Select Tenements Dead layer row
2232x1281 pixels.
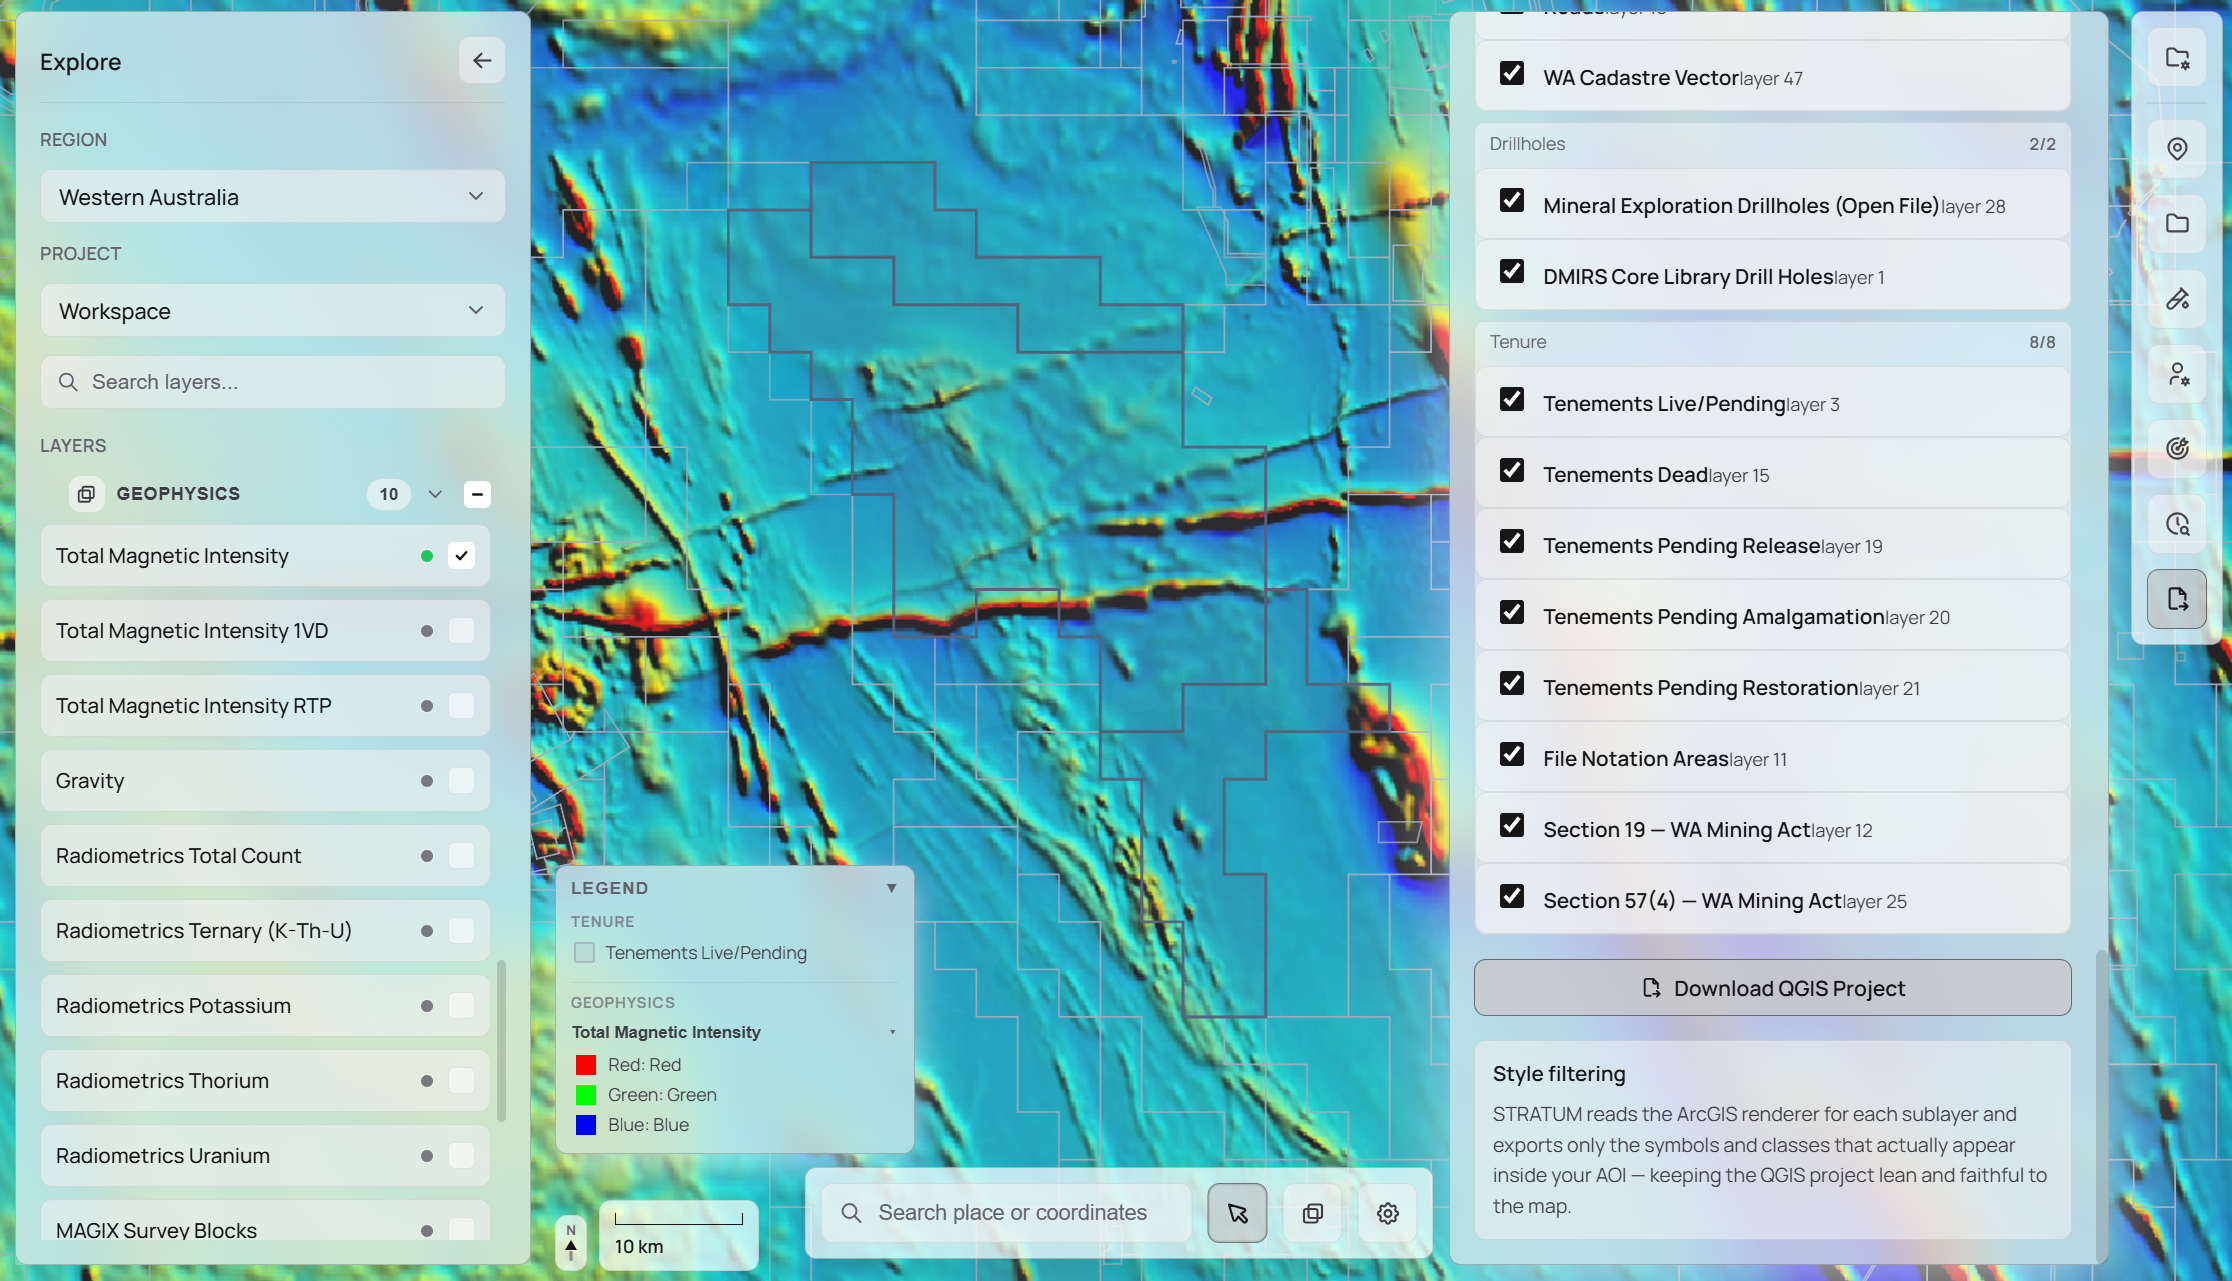(x=1772, y=474)
